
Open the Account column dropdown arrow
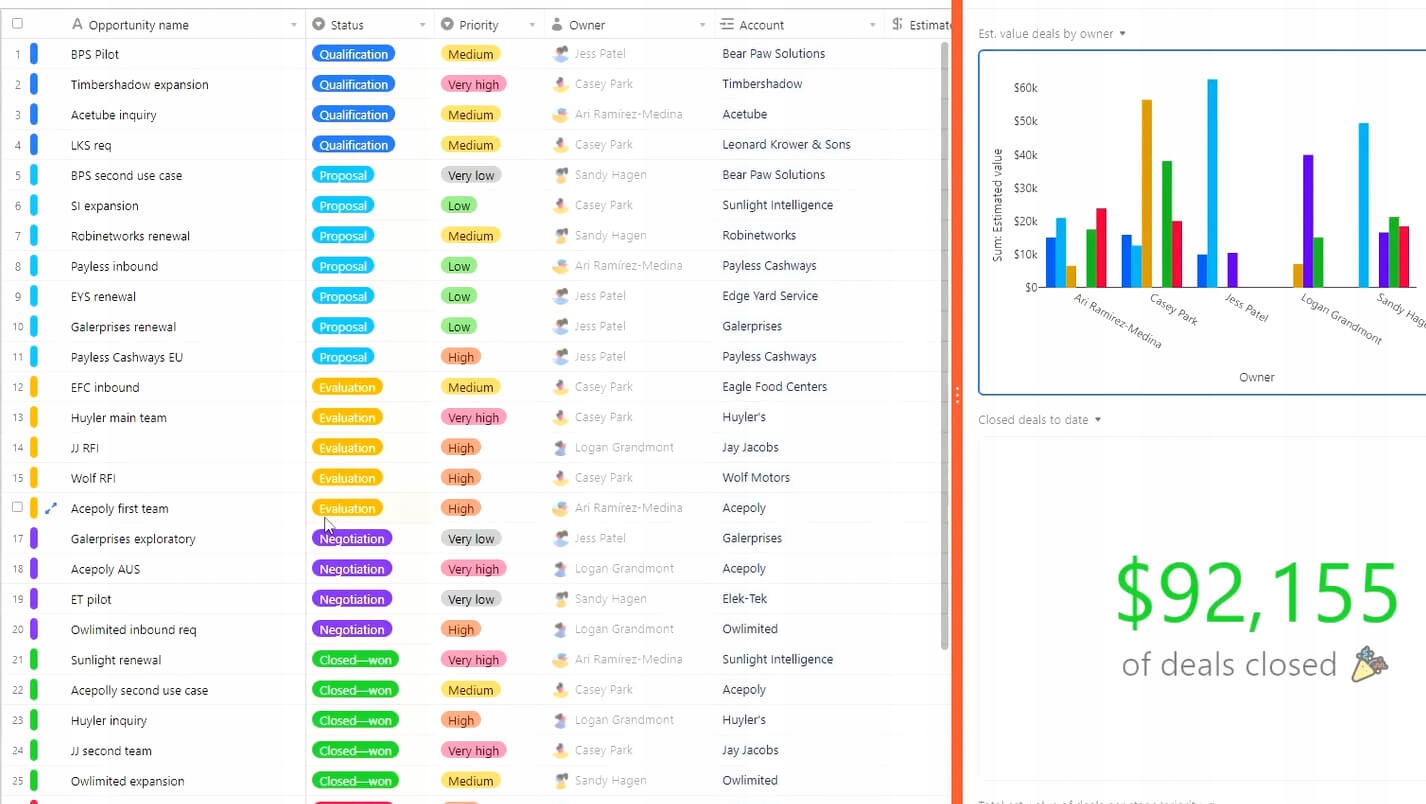coord(872,25)
